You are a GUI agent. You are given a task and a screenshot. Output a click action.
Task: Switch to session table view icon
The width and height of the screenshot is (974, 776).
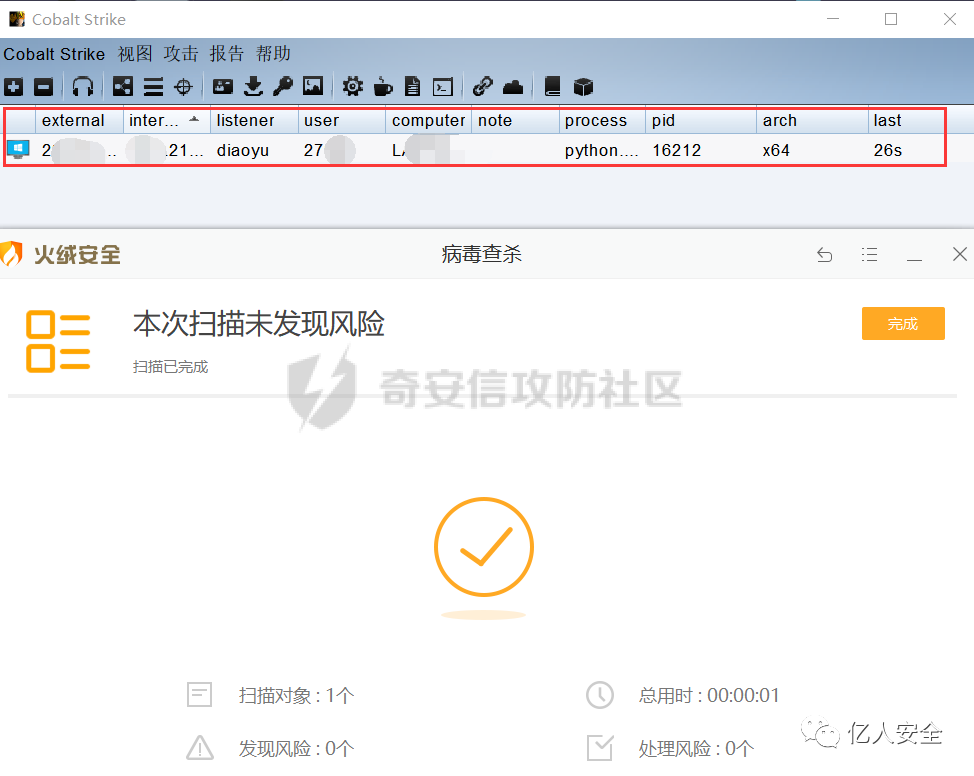[153, 87]
